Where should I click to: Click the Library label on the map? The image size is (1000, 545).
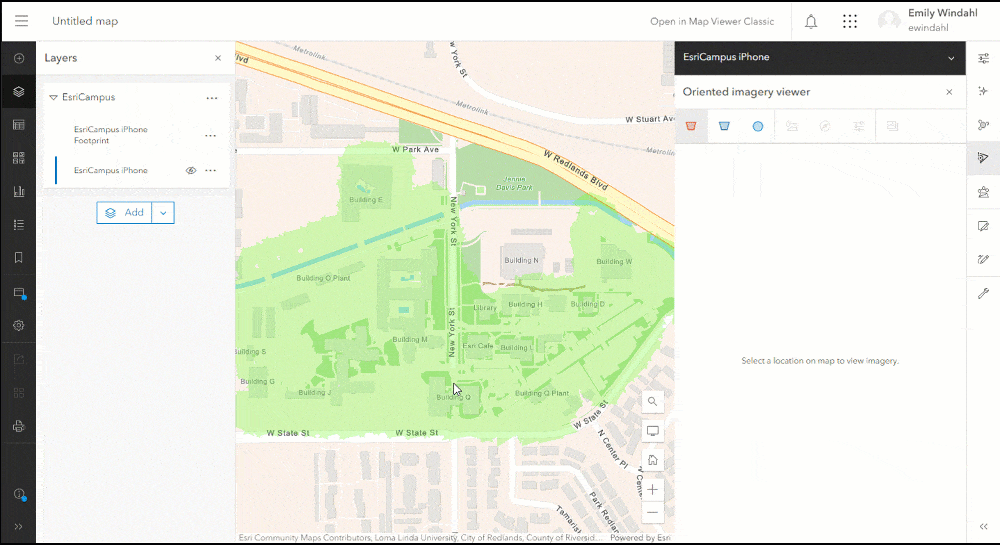tap(485, 307)
